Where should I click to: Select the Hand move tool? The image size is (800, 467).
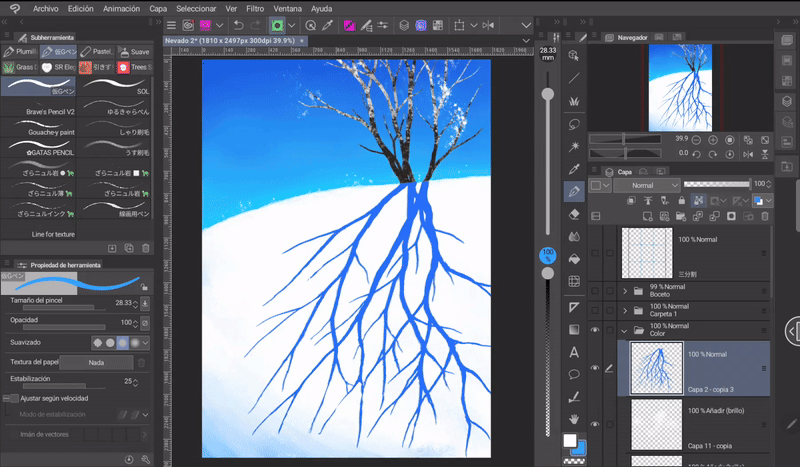574,420
